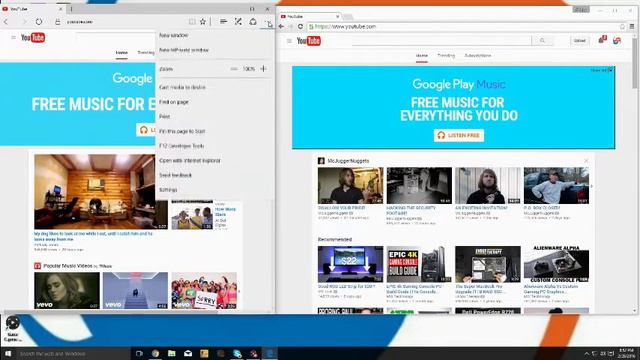
Task: Bookmark page with Chrome star icon
Action: coord(622,27)
